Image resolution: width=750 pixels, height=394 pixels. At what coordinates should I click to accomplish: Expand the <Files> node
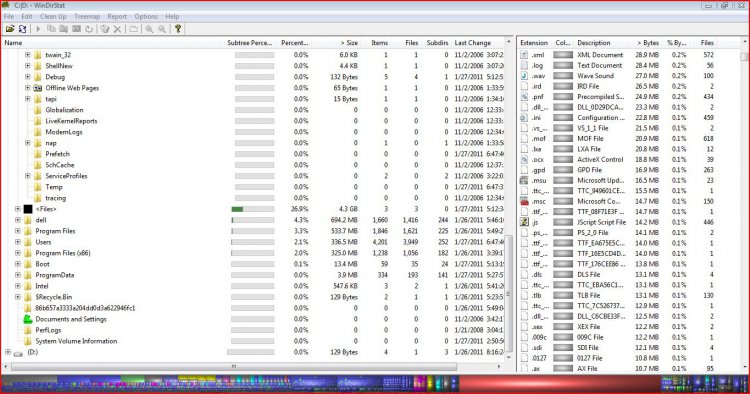[x=18, y=209]
